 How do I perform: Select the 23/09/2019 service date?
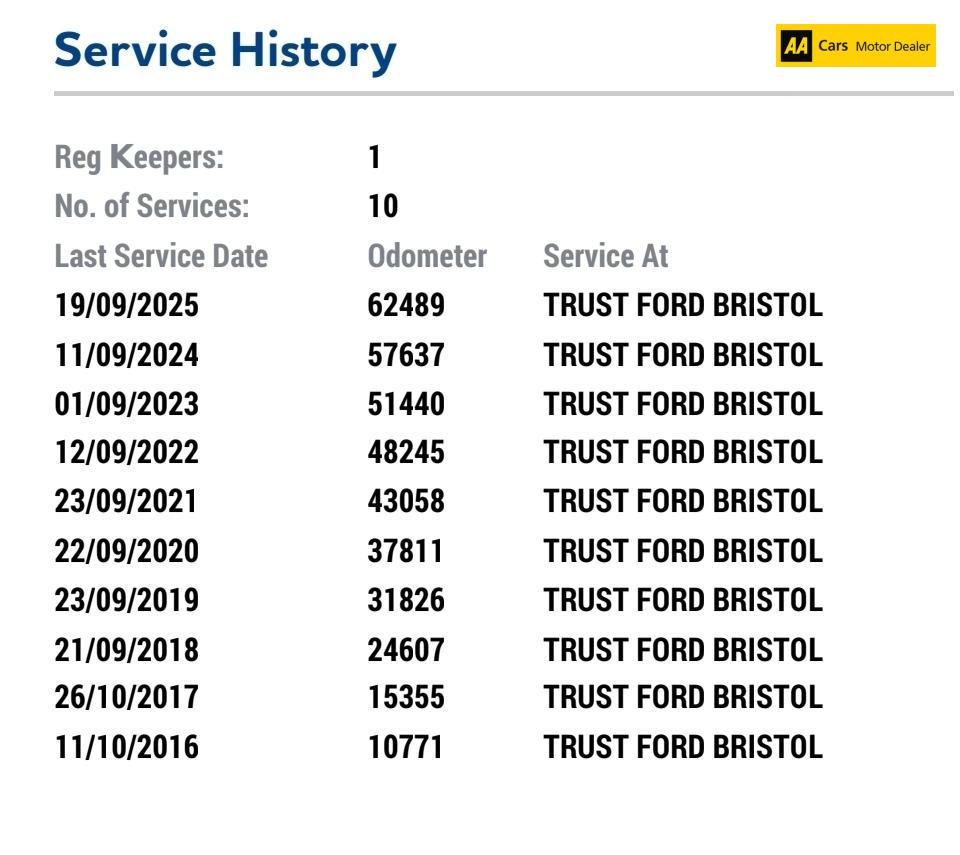point(126,600)
